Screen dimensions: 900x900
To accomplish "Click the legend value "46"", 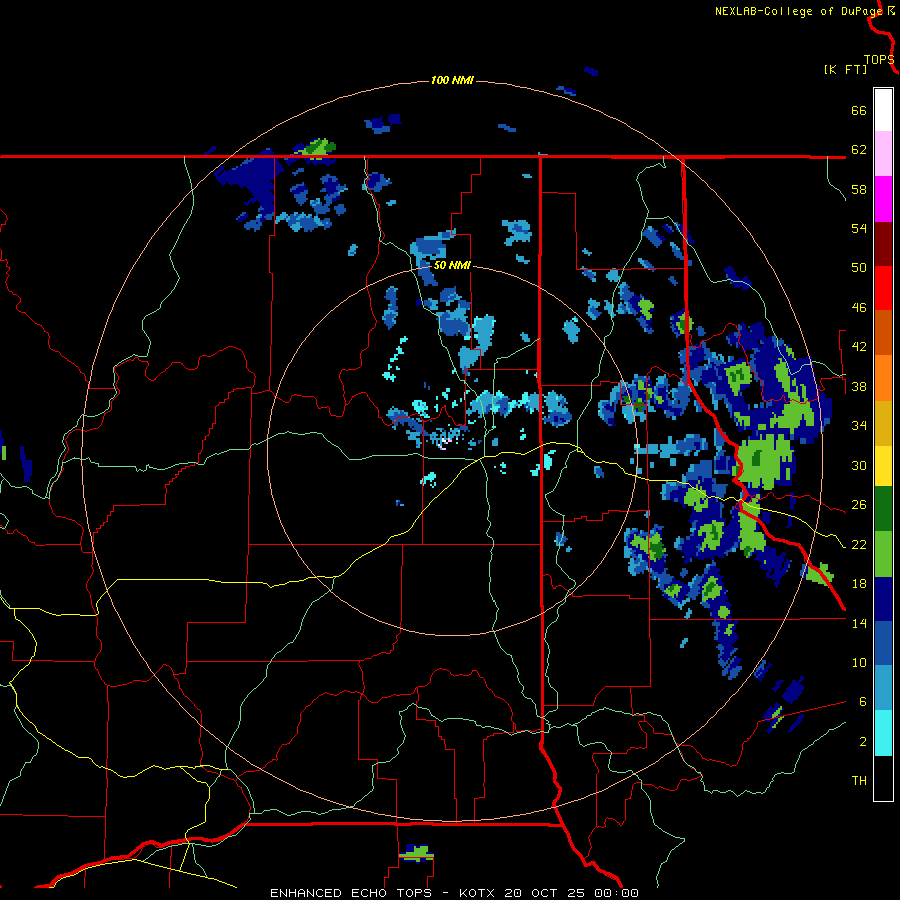I will 859,307.
